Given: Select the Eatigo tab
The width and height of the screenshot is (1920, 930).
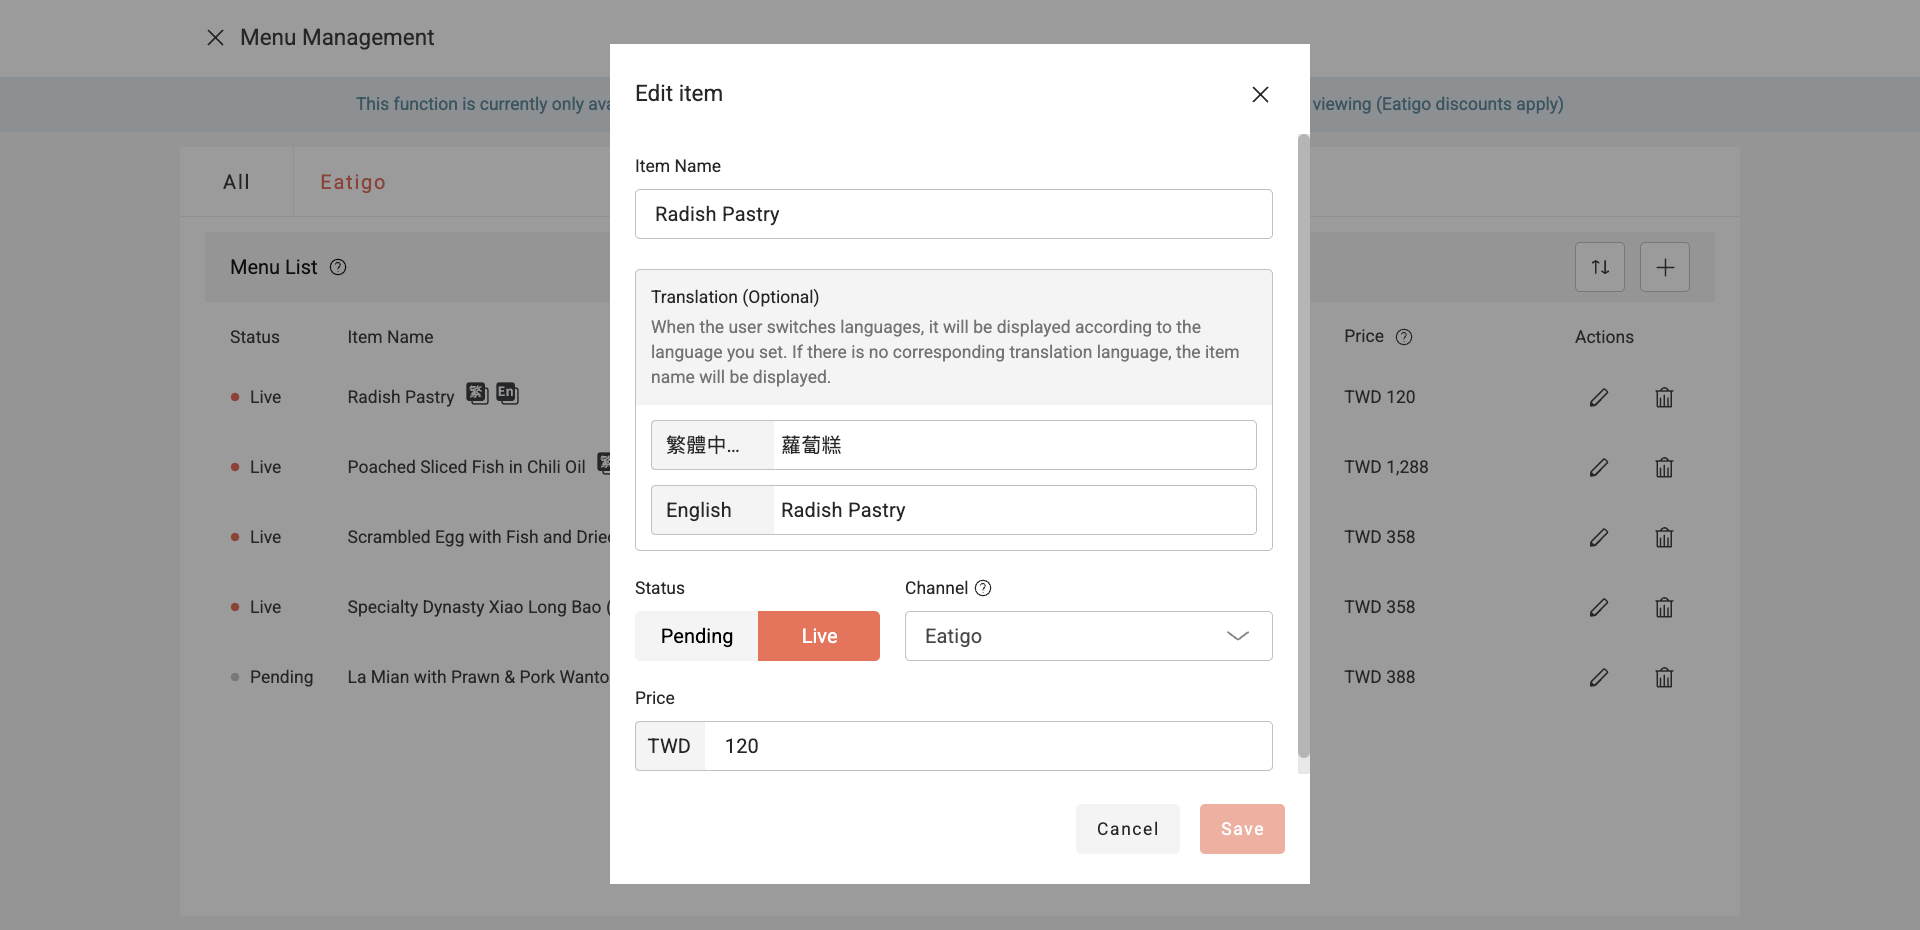Looking at the screenshot, I should click(x=353, y=181).
